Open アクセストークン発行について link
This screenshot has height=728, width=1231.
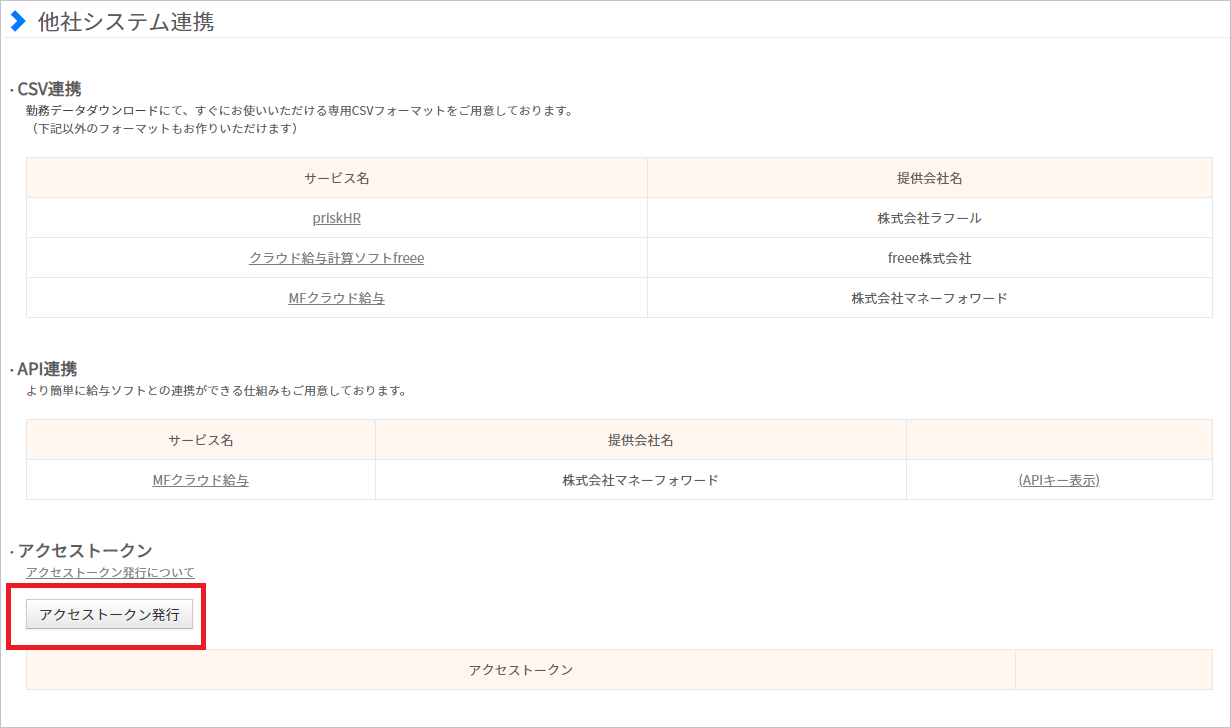tap(110, 573)
